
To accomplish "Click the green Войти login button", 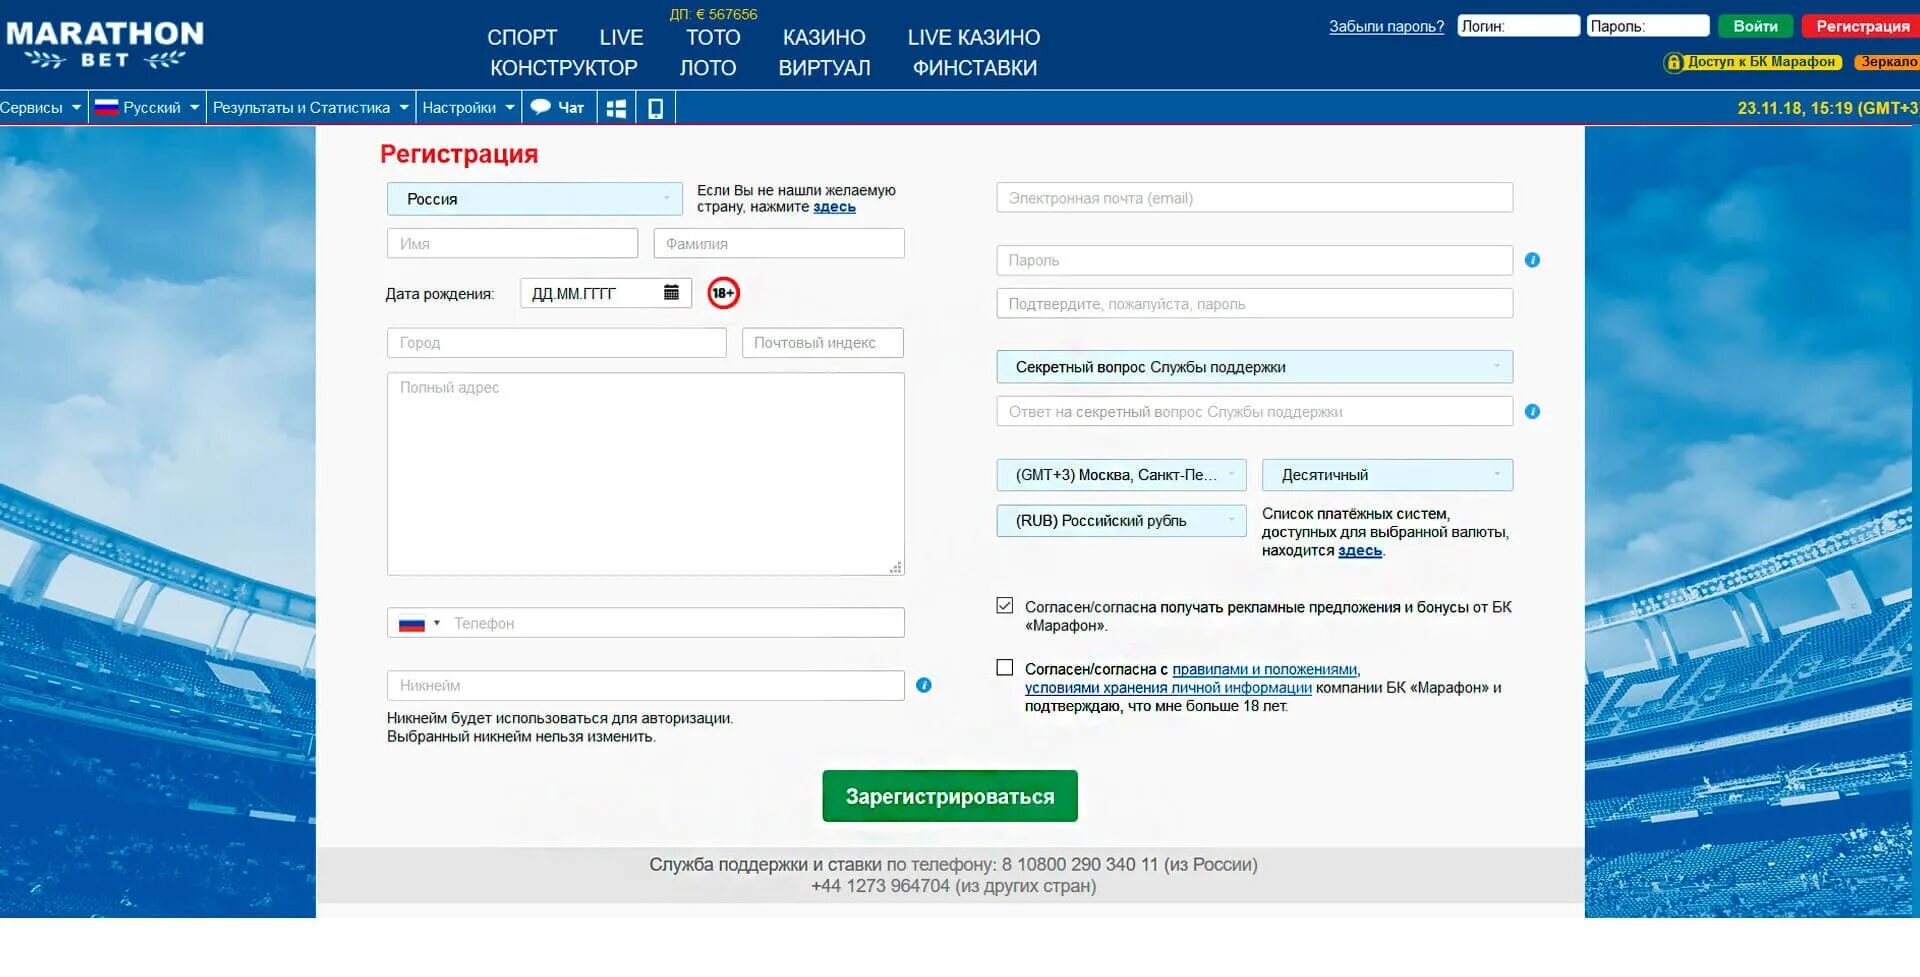I will 1755,26.
